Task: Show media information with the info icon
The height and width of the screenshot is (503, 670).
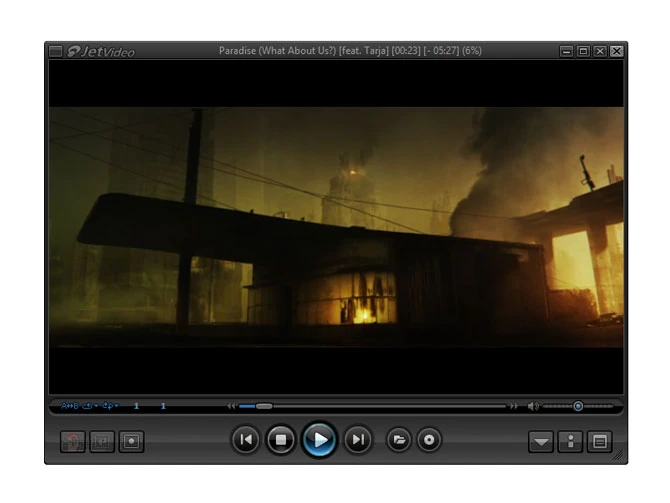Action: coord(570,441)
